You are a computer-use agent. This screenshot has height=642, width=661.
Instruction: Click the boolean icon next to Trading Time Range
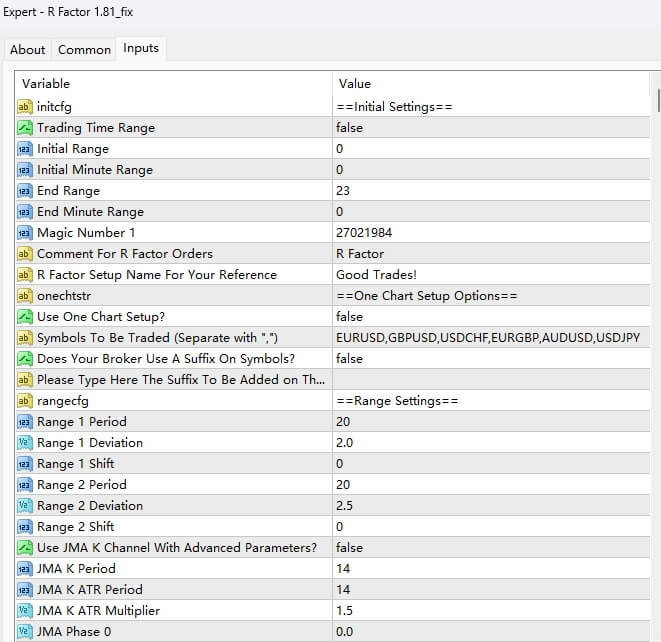pyautogui.click(x=24, y=128)
